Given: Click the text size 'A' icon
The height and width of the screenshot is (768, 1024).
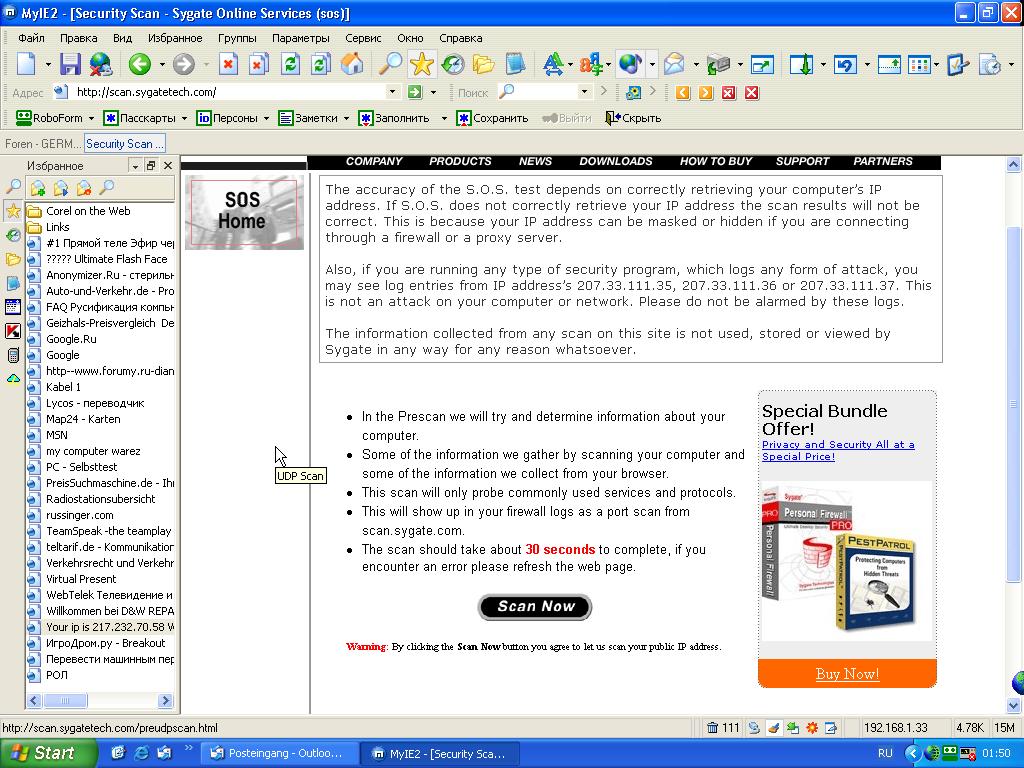Looking at the screenshot, I should (x=552, y=64).
